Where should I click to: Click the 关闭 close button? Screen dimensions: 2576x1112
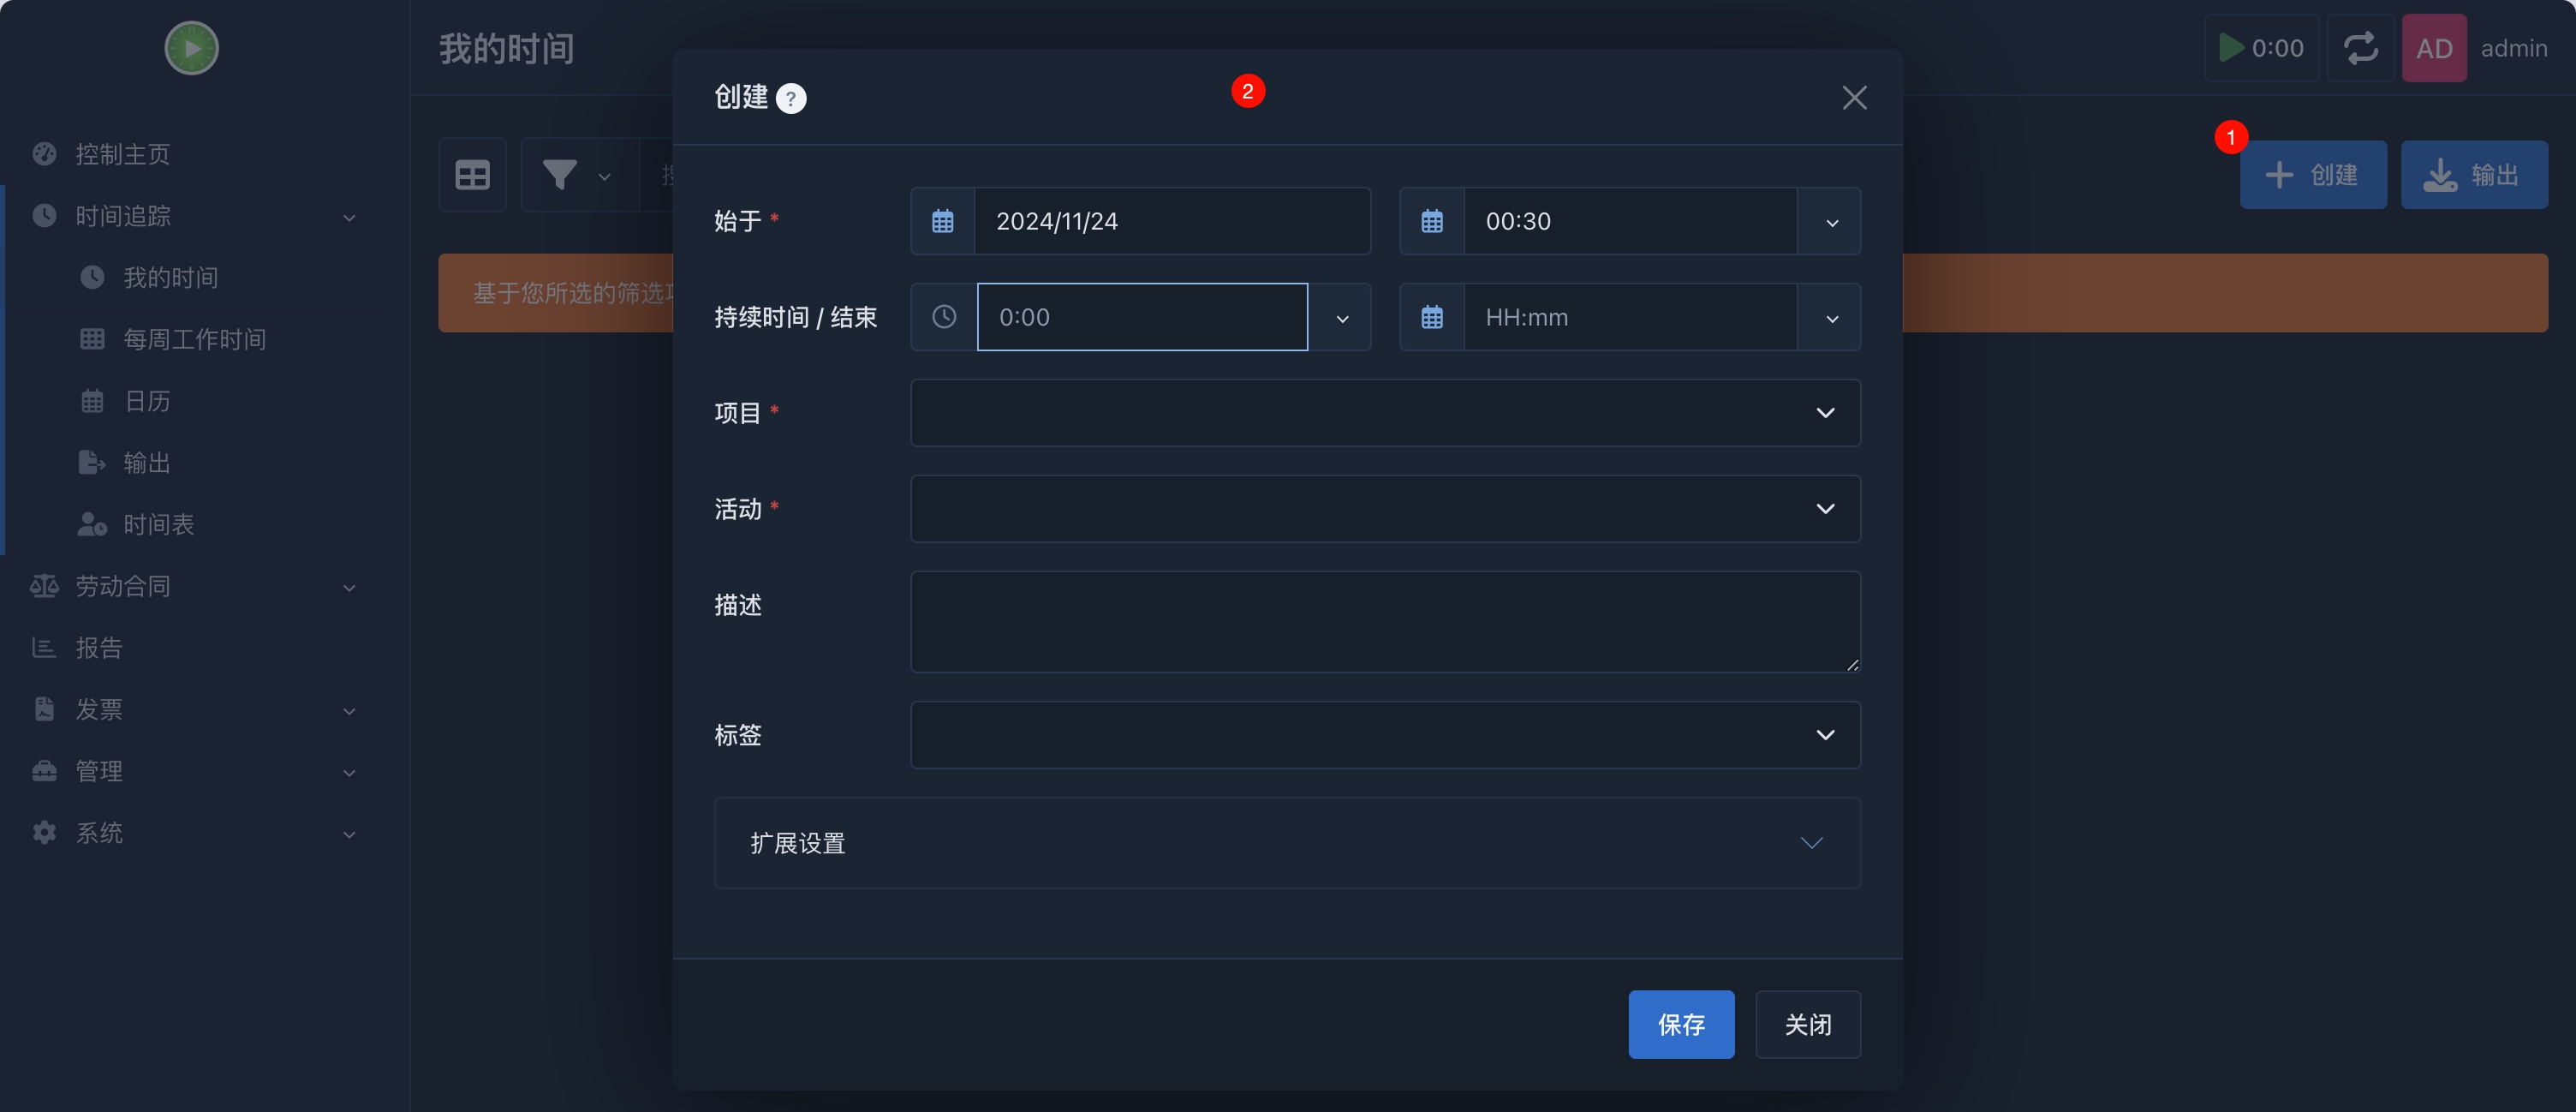tap(1808, 1024)
